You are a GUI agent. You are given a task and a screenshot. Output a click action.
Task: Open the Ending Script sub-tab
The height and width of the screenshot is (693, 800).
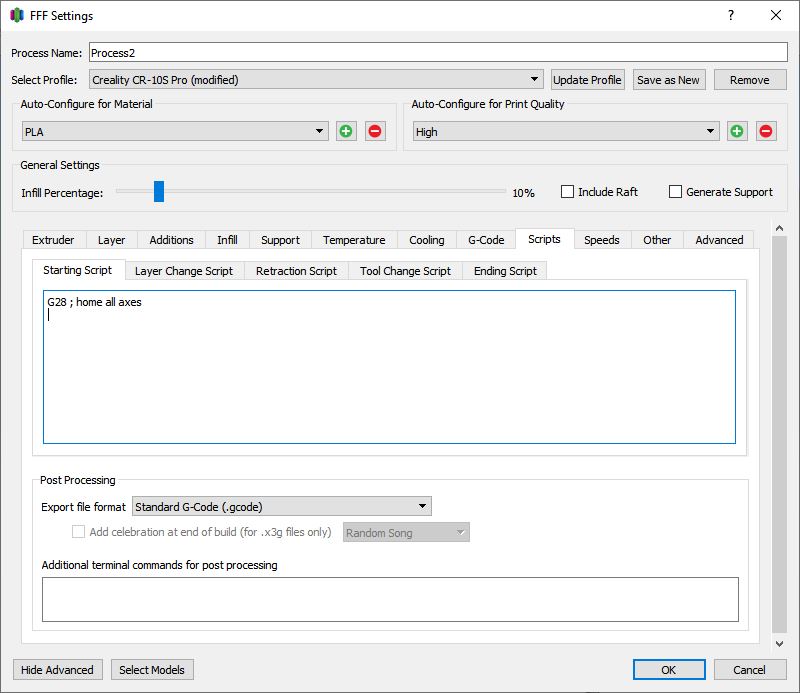505,271
